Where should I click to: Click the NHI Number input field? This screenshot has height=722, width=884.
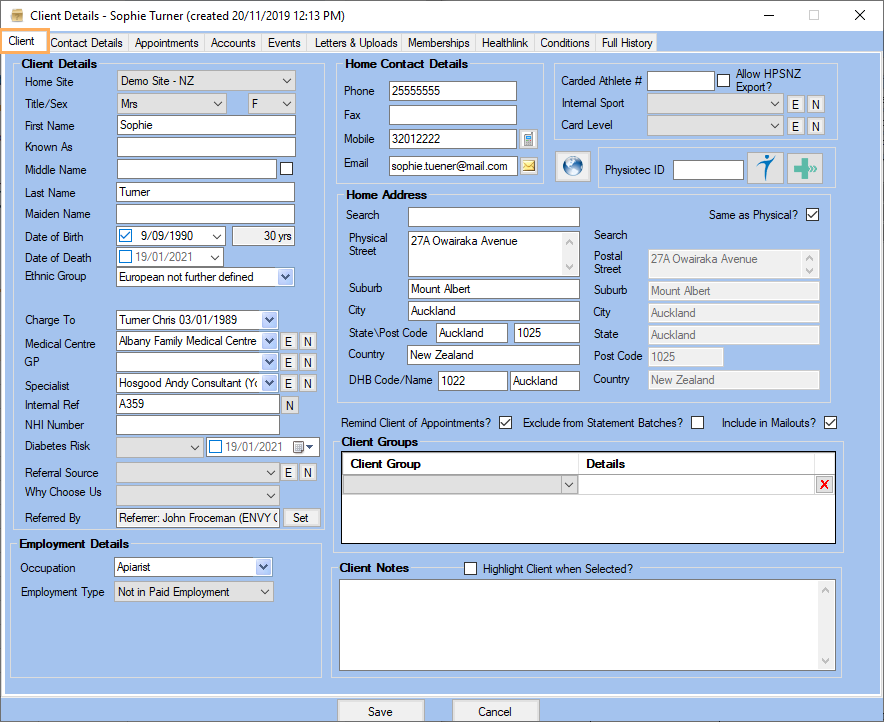point(198,424)
